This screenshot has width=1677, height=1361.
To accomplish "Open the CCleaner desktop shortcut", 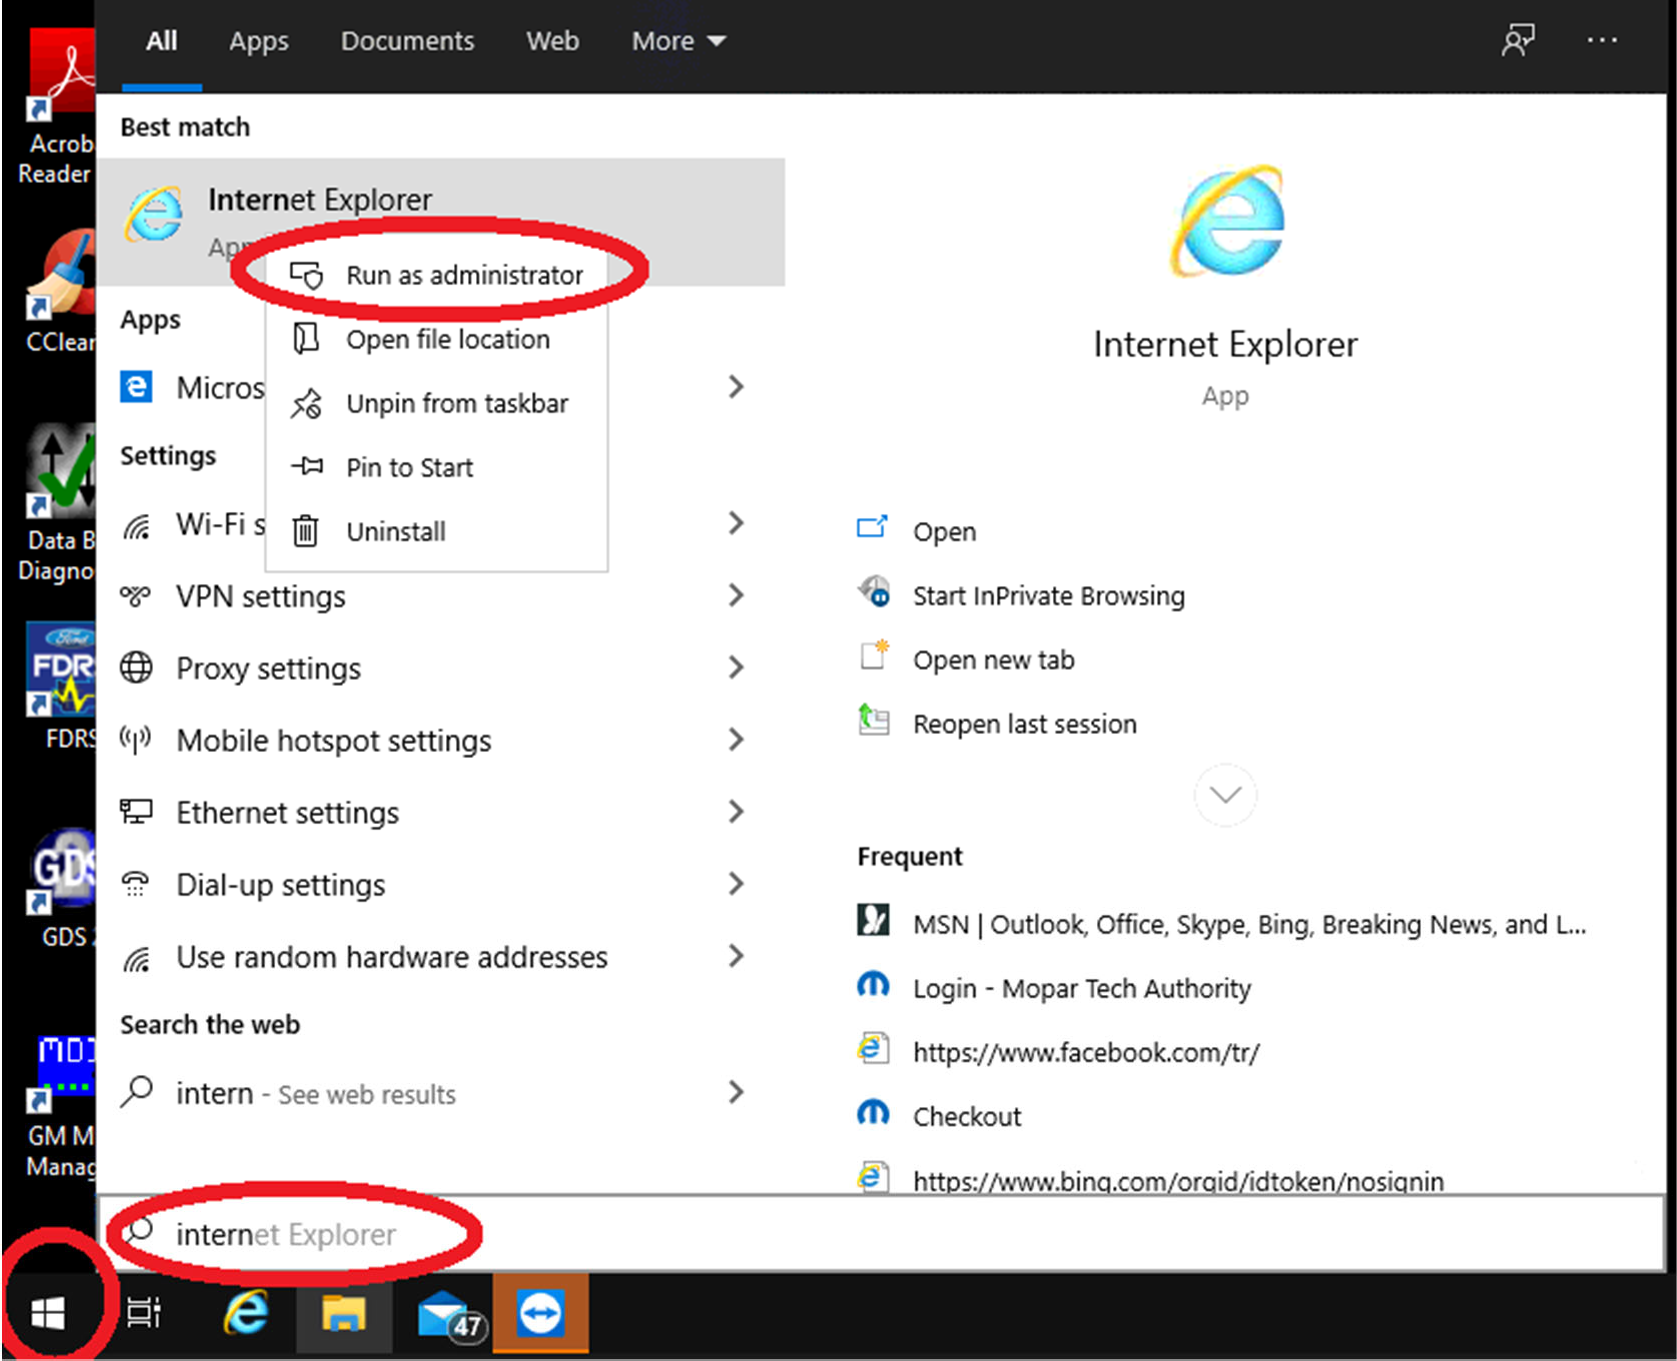I will [x=60, y=291].
